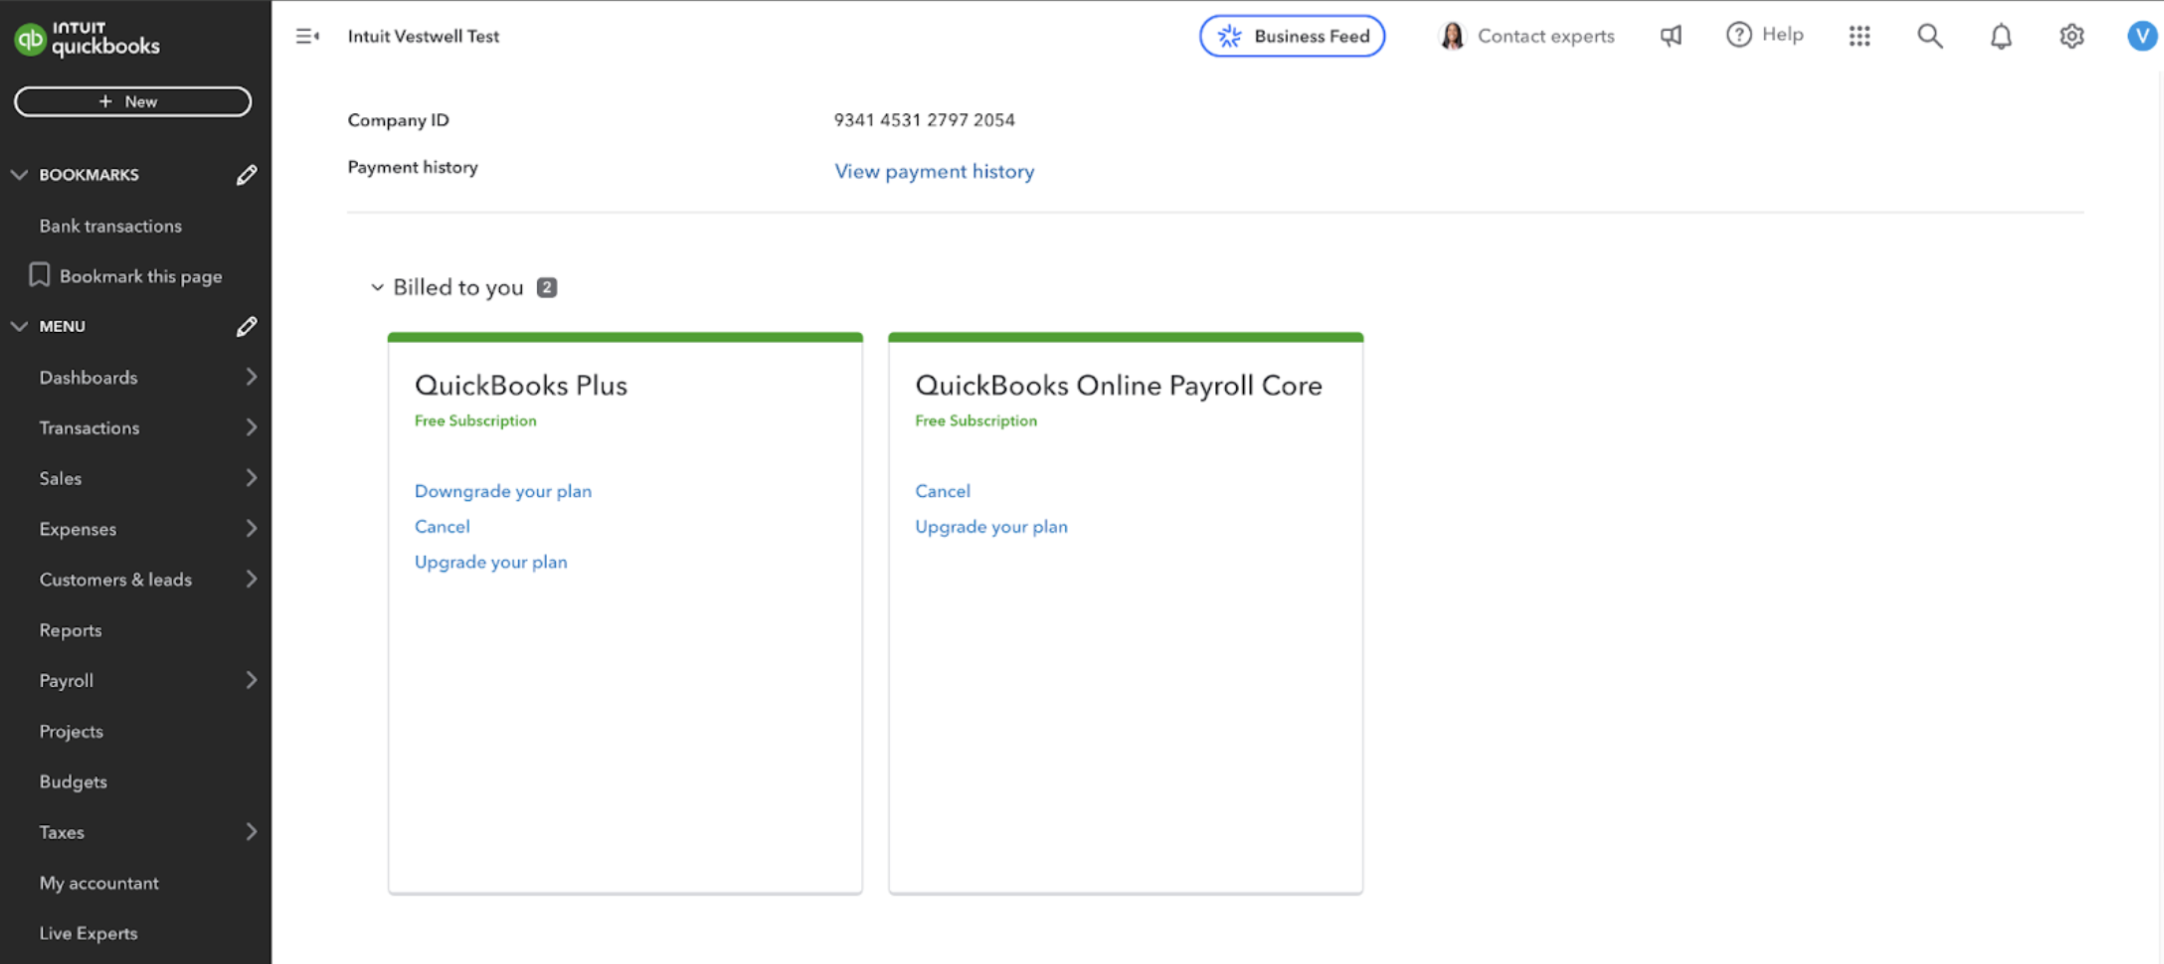Open the settings gear icon
The height and width of the screenshot is (964, 2164).
[2071, 36]
